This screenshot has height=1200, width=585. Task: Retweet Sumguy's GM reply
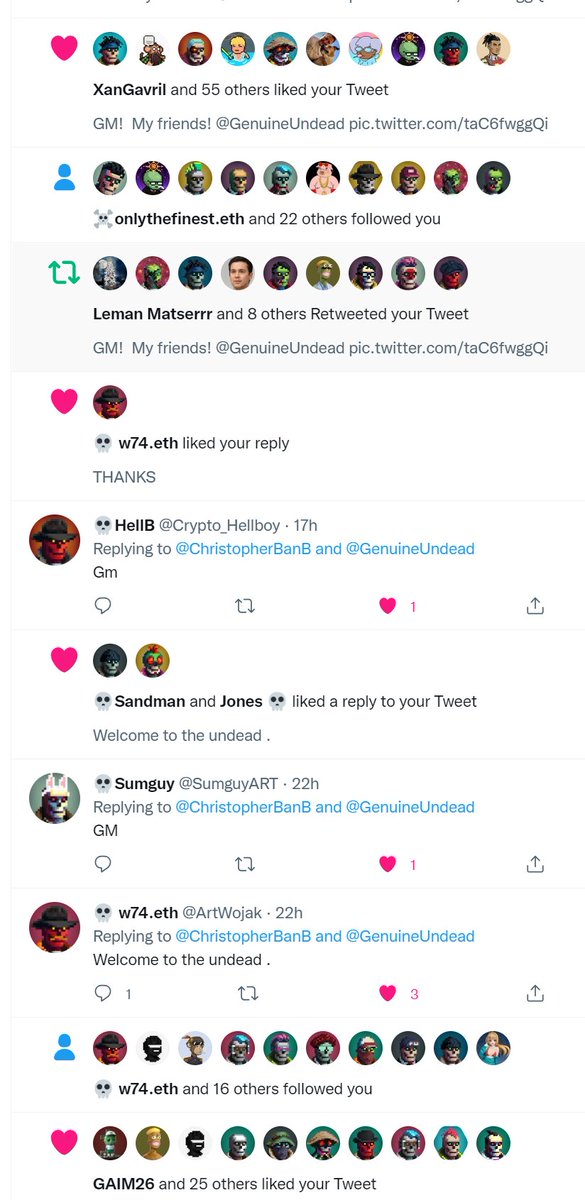click(245, 864)
